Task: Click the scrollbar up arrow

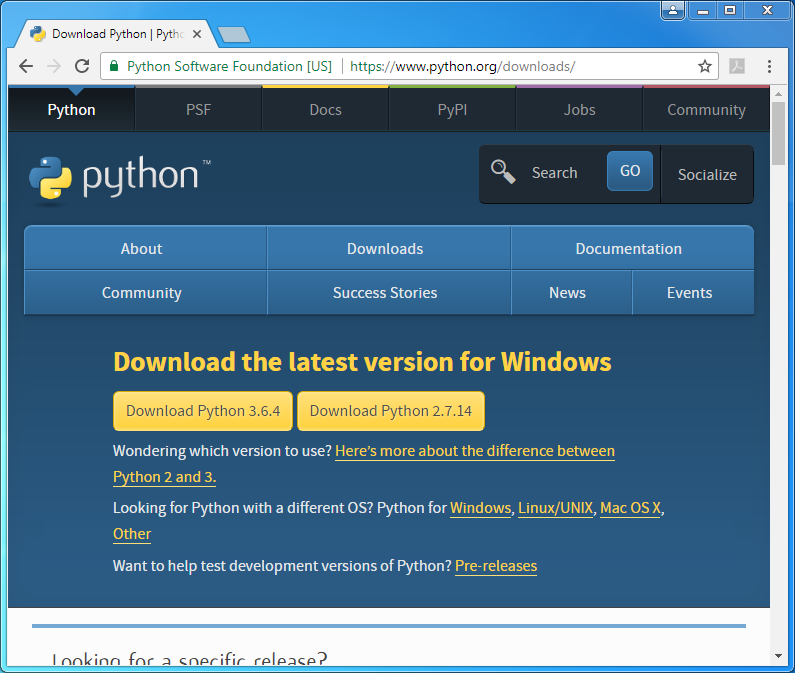Action: (x=778, y=94)
